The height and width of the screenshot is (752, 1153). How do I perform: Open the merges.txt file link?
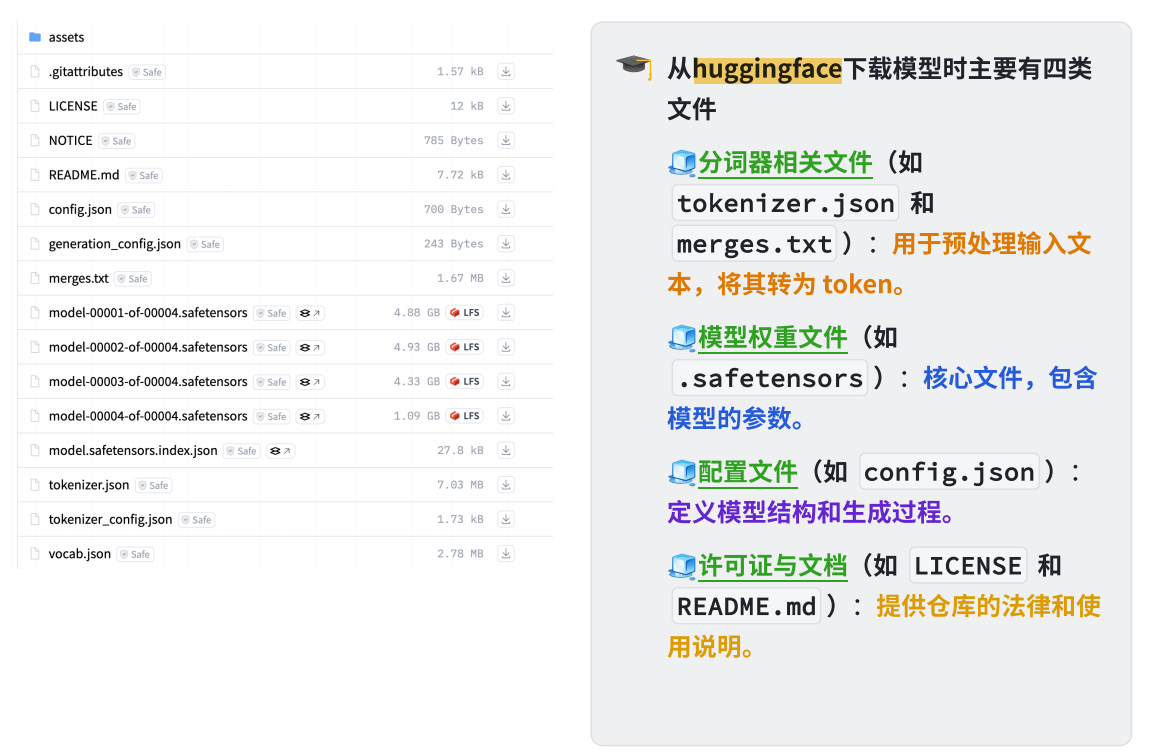click(79, 279)
